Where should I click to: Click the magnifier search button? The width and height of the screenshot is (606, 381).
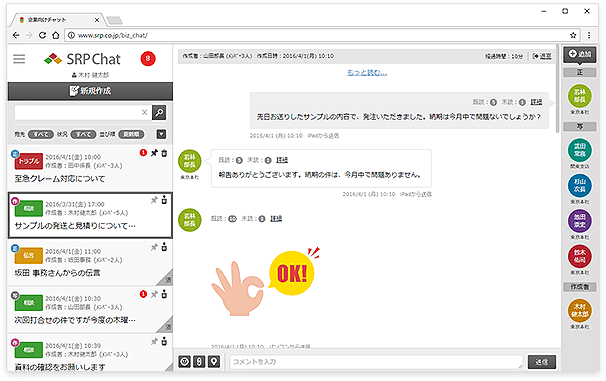[x=159, y=112]
